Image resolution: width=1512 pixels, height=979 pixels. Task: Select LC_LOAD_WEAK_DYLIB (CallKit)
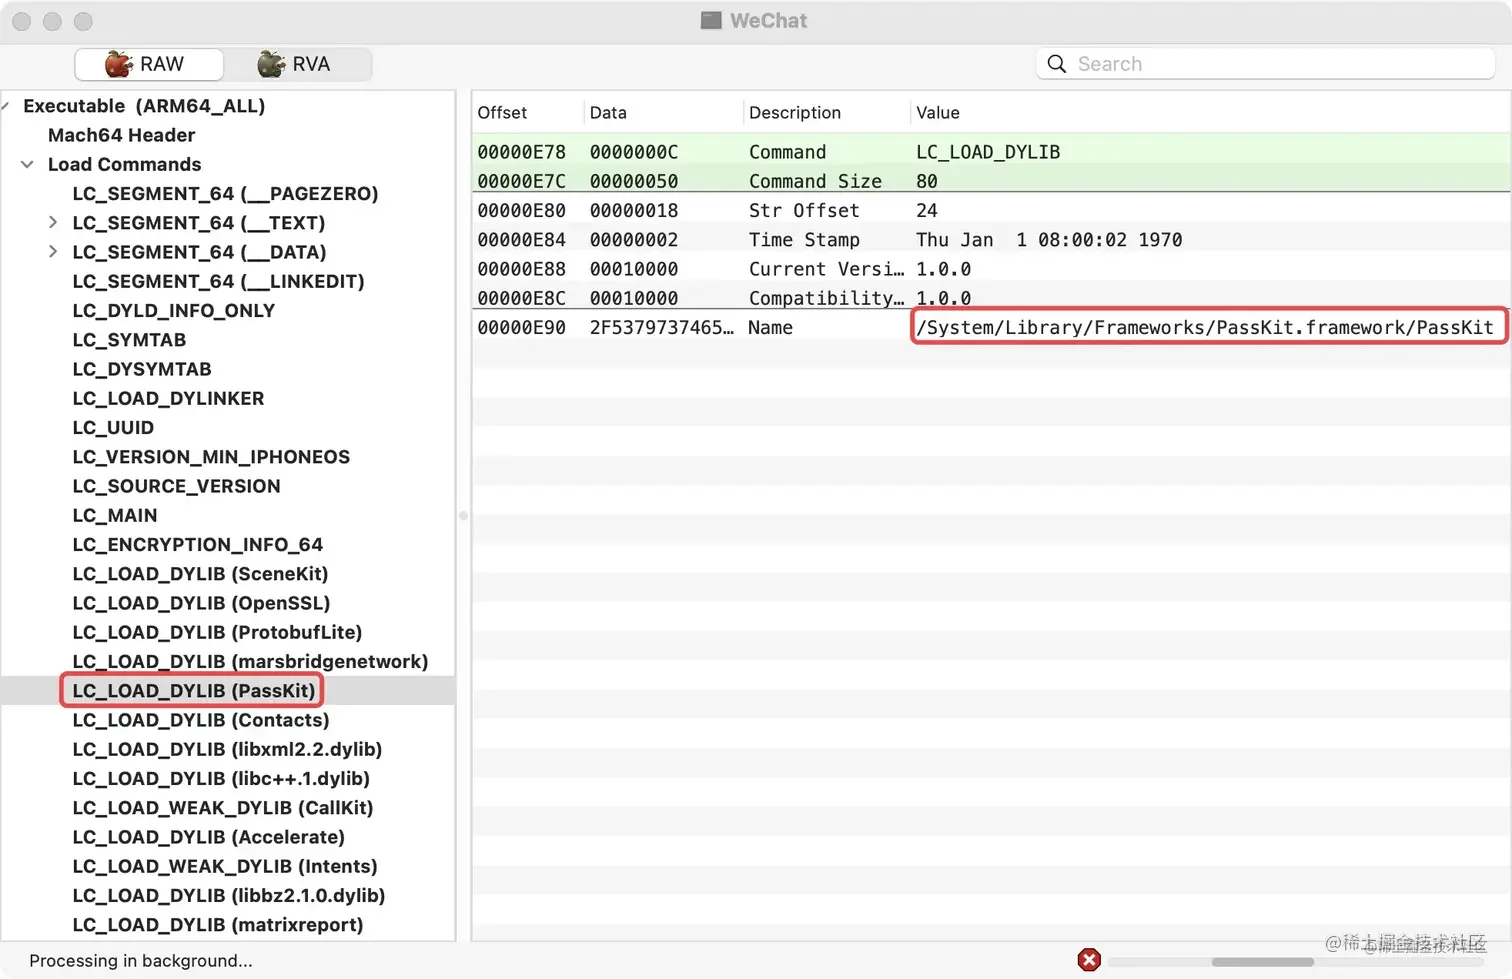point(222,807)
